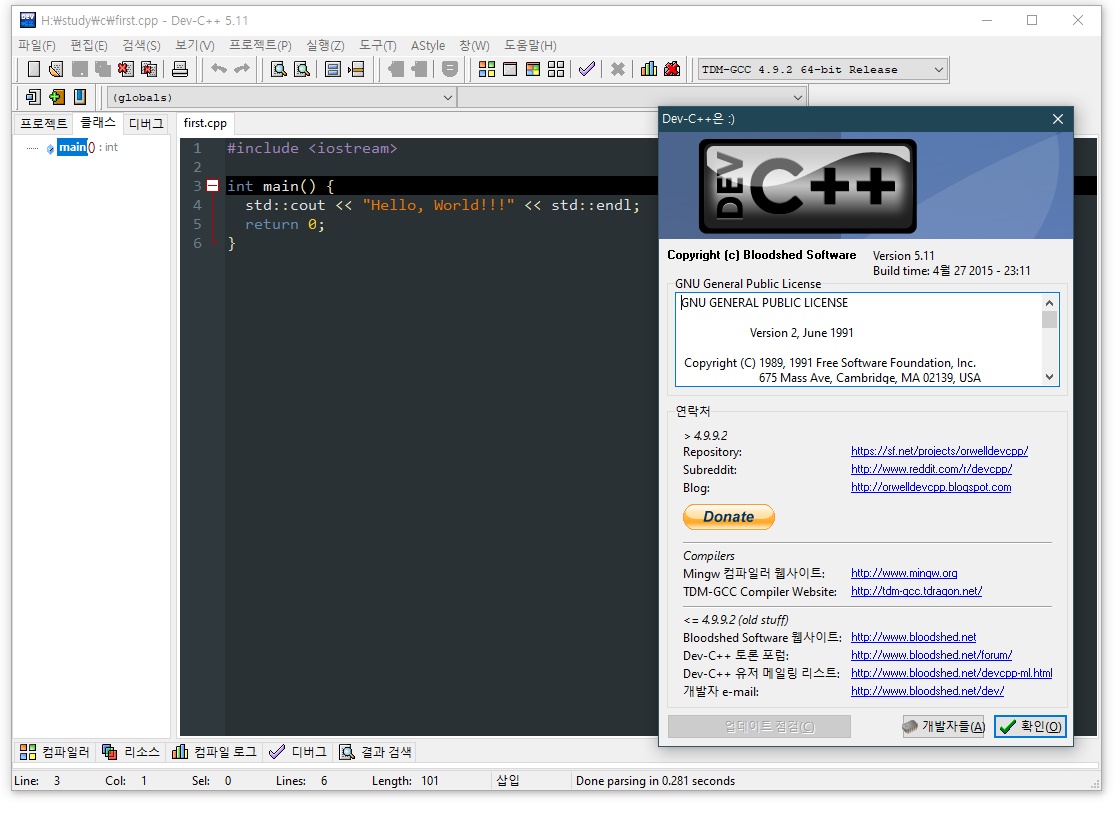Image resolution: width=1117 pixels, height=814 pixels.
Task: Click the Replace magnifier icon
Action: (x=302, y=69)
